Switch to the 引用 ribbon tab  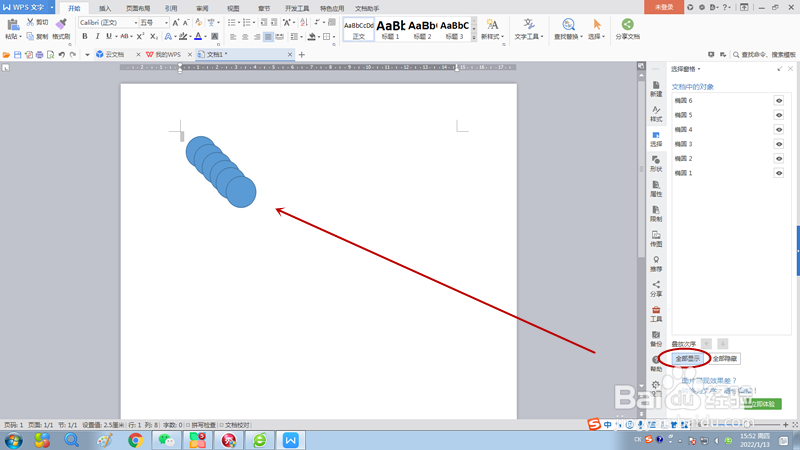171,8
